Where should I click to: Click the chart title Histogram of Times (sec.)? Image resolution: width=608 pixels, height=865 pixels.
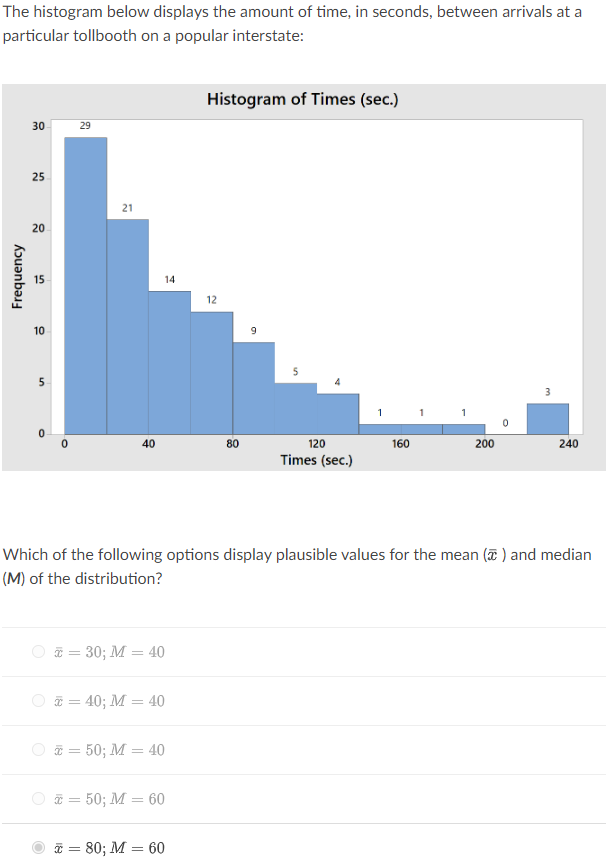[304, 99]
